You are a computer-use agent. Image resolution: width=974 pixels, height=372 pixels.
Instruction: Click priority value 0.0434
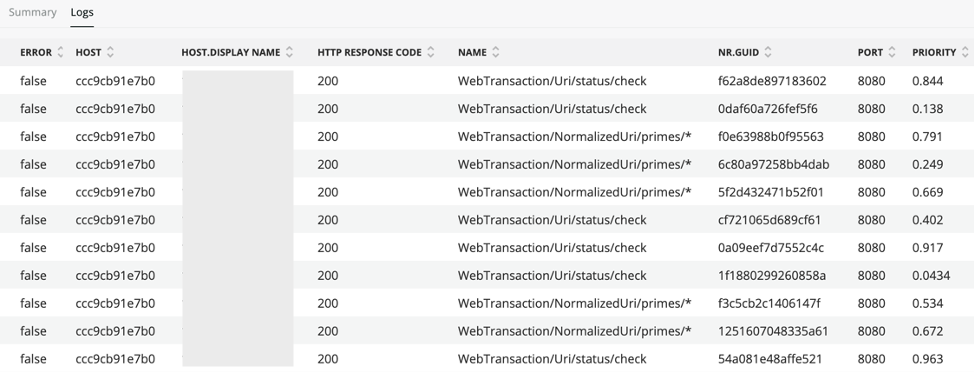[x=931, y=276]
